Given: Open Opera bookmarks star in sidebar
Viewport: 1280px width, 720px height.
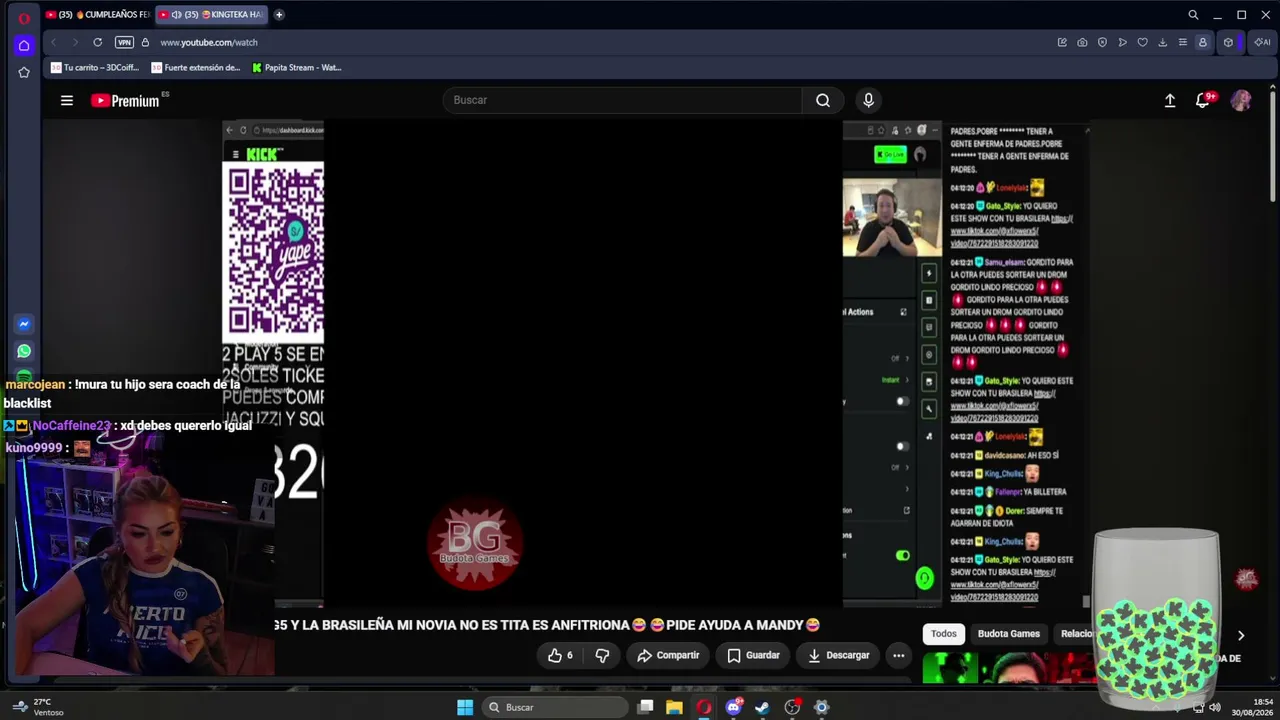Looking at the screenshot, I should [24, 72].
